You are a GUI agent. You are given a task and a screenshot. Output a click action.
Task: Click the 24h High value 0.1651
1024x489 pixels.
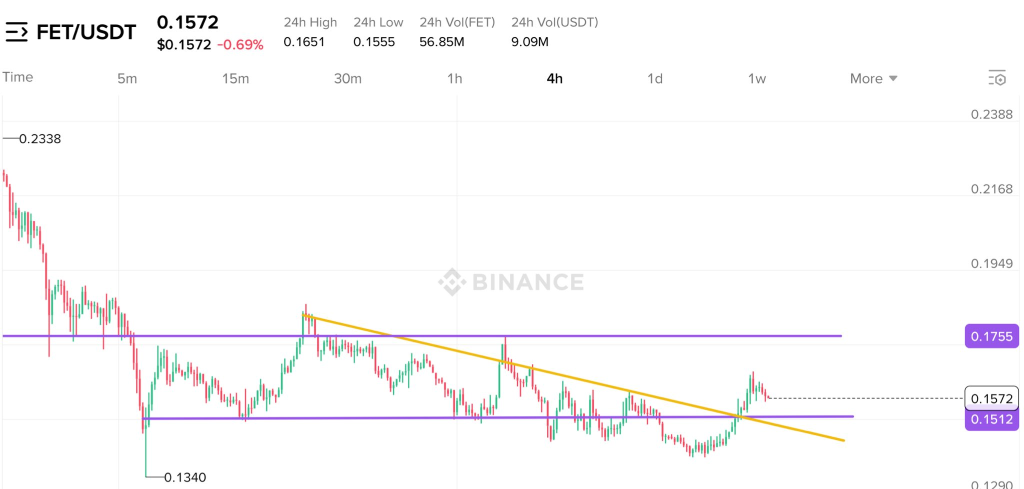[304, 42]
